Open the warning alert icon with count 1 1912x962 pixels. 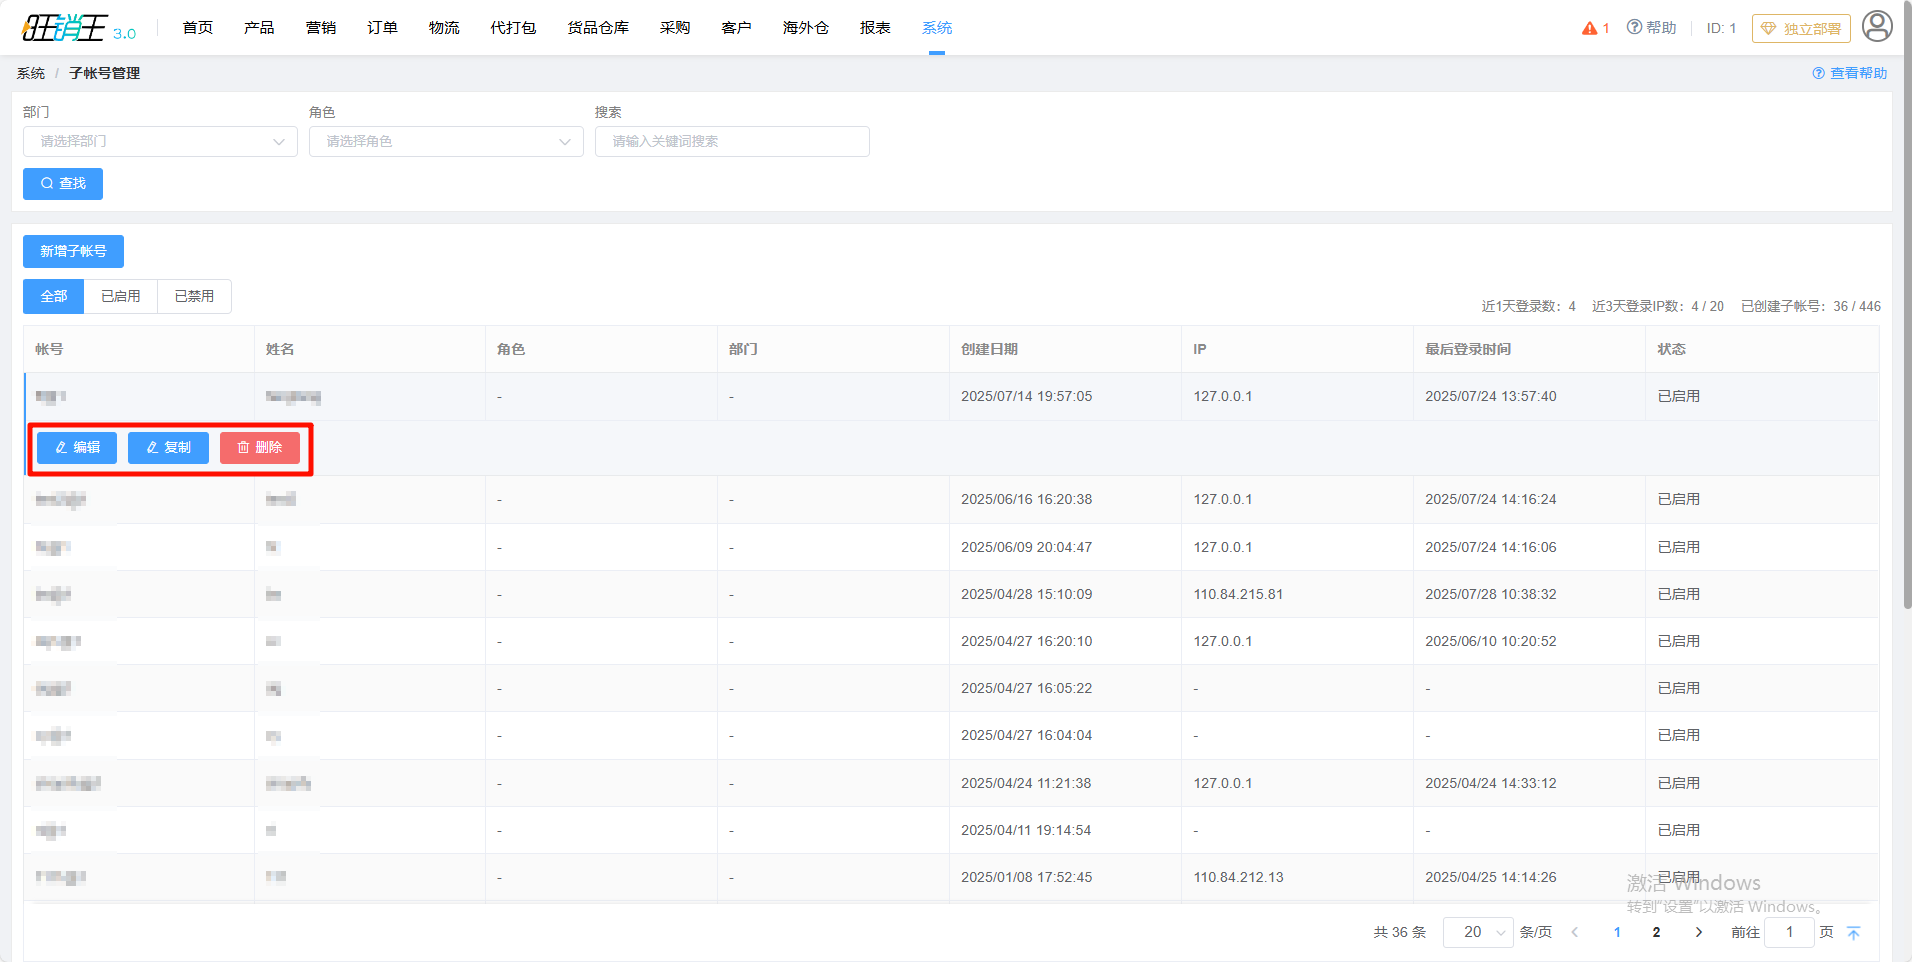tap(1595, 28)
